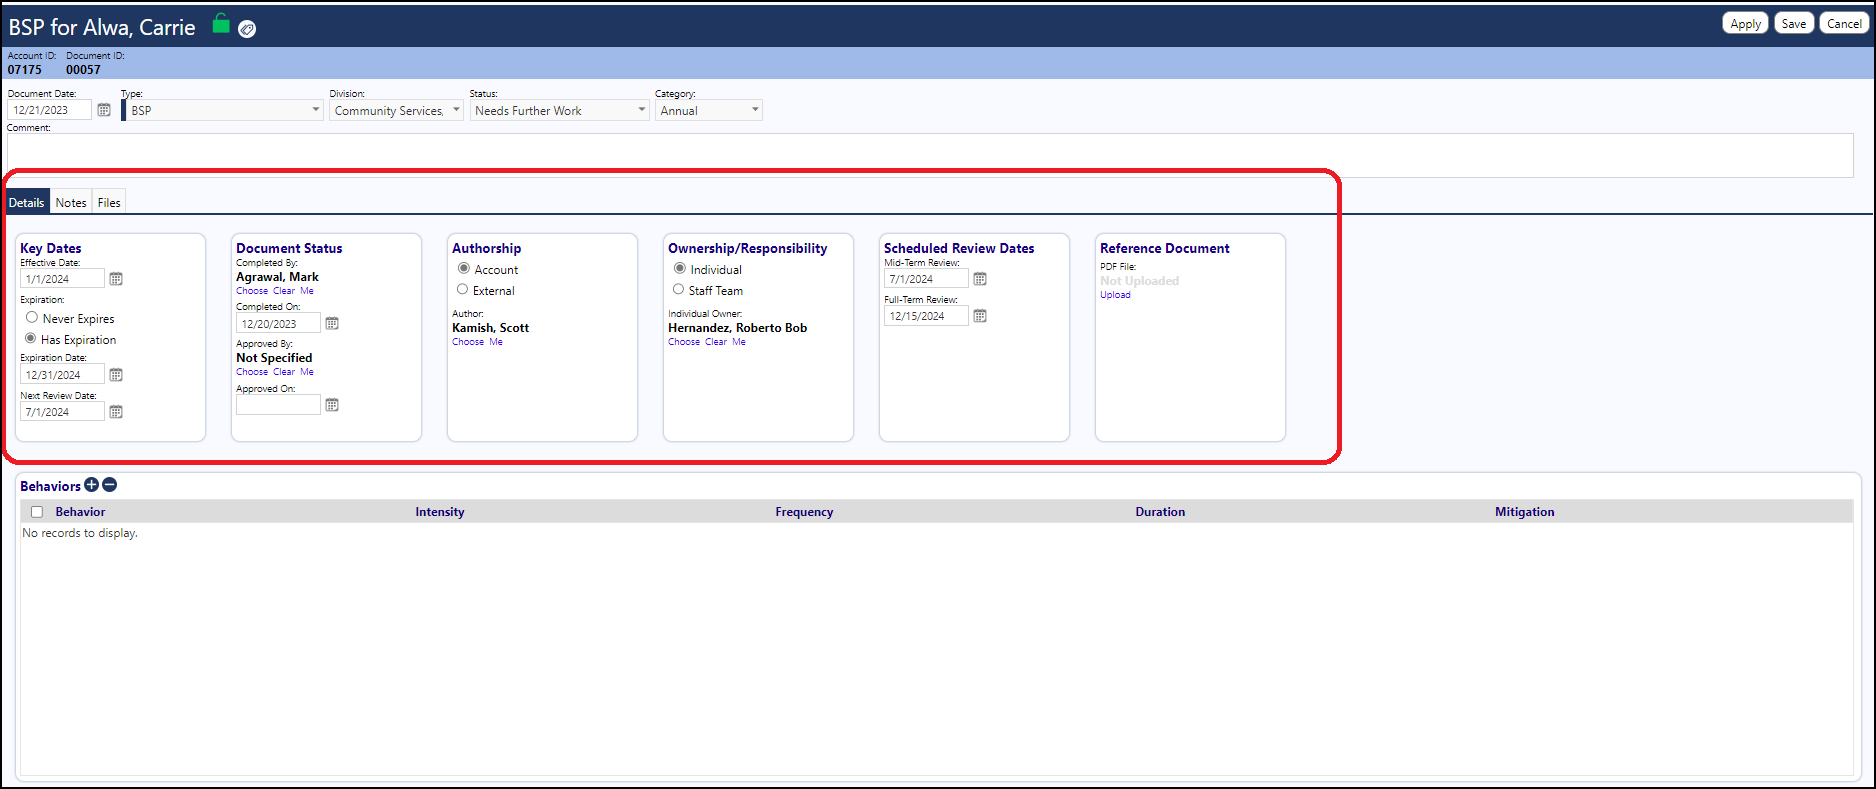
Task: Click Clear under Approved By
Action: click(x=284, y=372)
